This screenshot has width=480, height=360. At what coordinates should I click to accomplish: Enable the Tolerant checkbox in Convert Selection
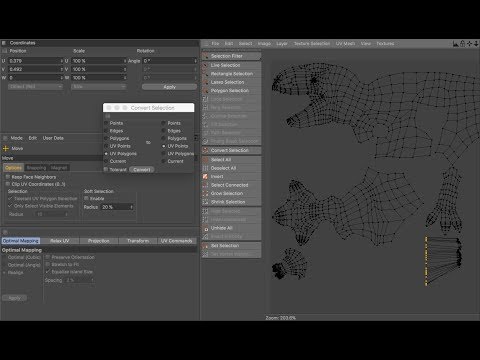pyautogui.click(x=106, y=169)
